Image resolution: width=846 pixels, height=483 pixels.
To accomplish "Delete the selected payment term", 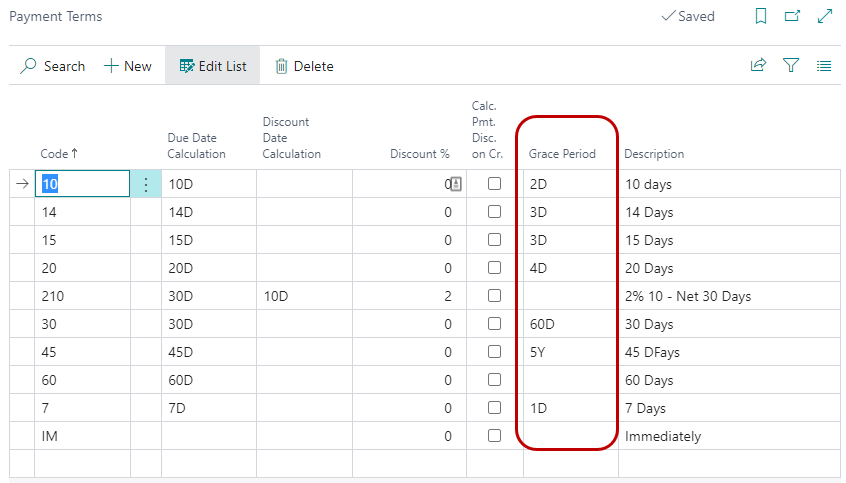I will pyautogui.click(x=304, y=66).
